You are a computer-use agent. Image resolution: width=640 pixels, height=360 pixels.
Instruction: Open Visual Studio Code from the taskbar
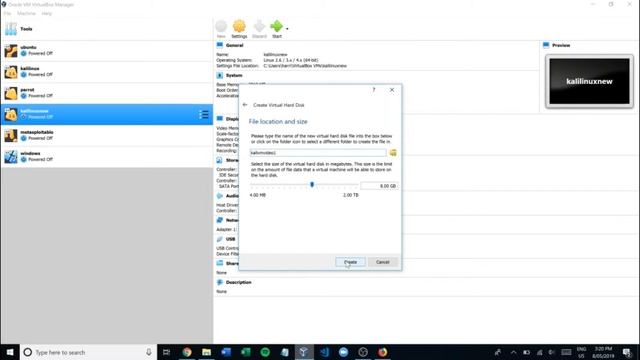[324, 352]
